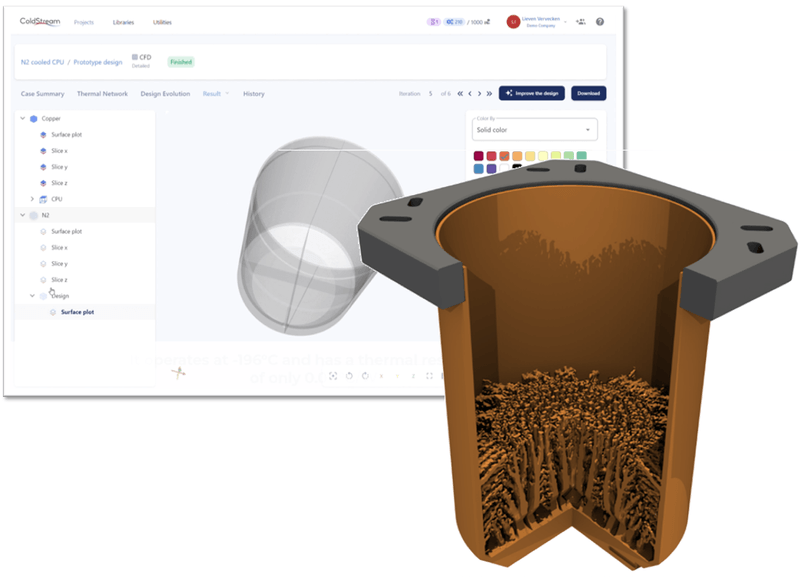Viewport: 800px width, 577px height.
Task: Select the X axis view icon
Action: click(x=381, y=376)
